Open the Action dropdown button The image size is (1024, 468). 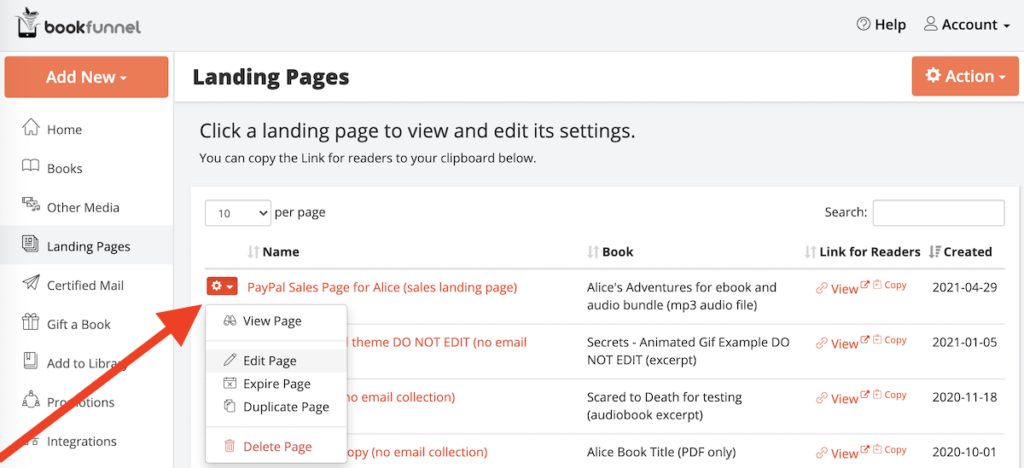pos(965,76)
